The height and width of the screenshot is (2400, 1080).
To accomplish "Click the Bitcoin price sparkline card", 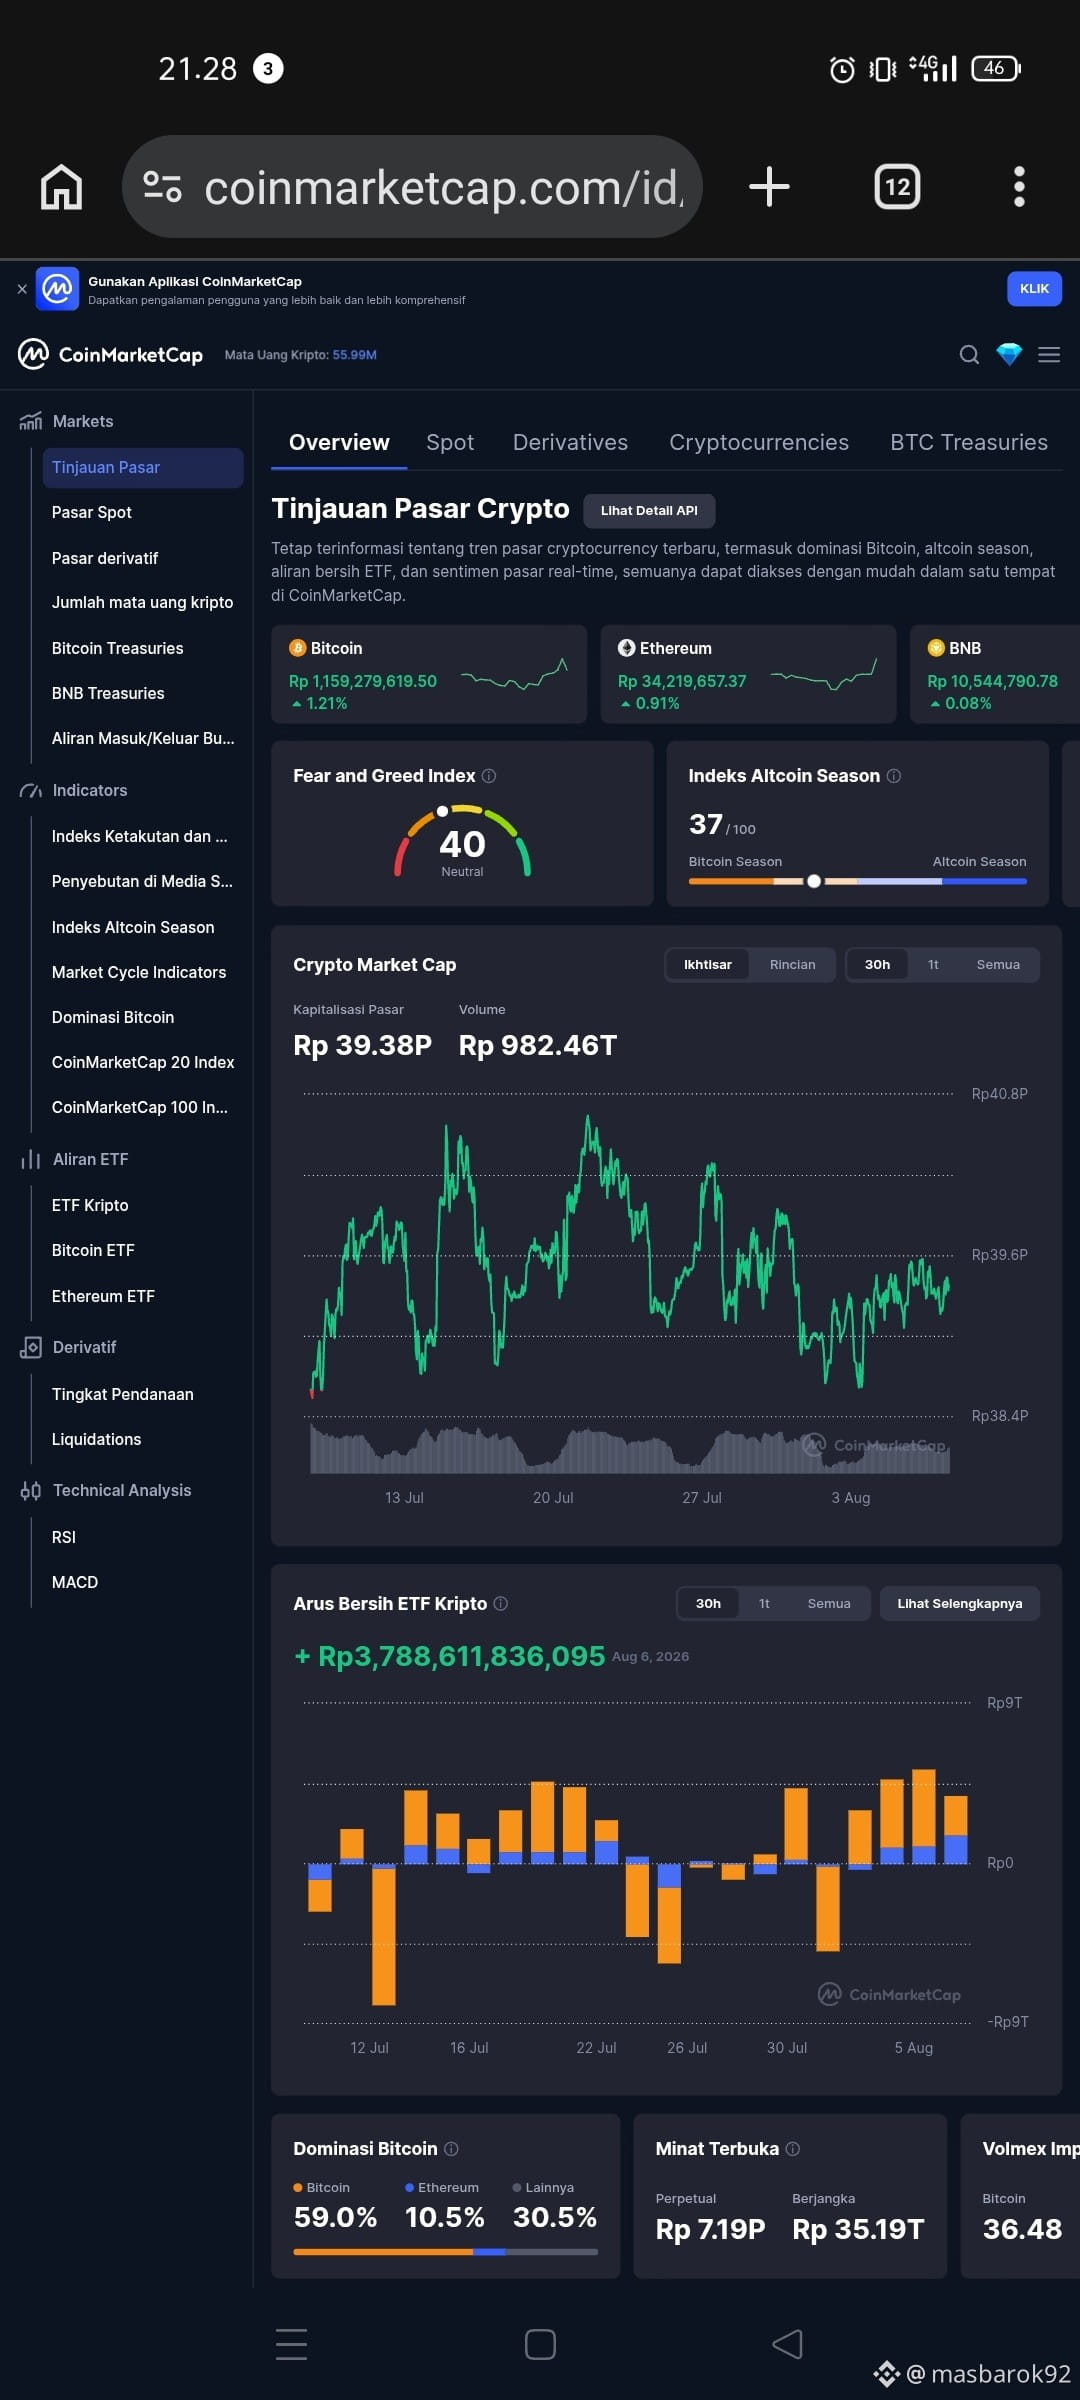I will click(429, 674).
